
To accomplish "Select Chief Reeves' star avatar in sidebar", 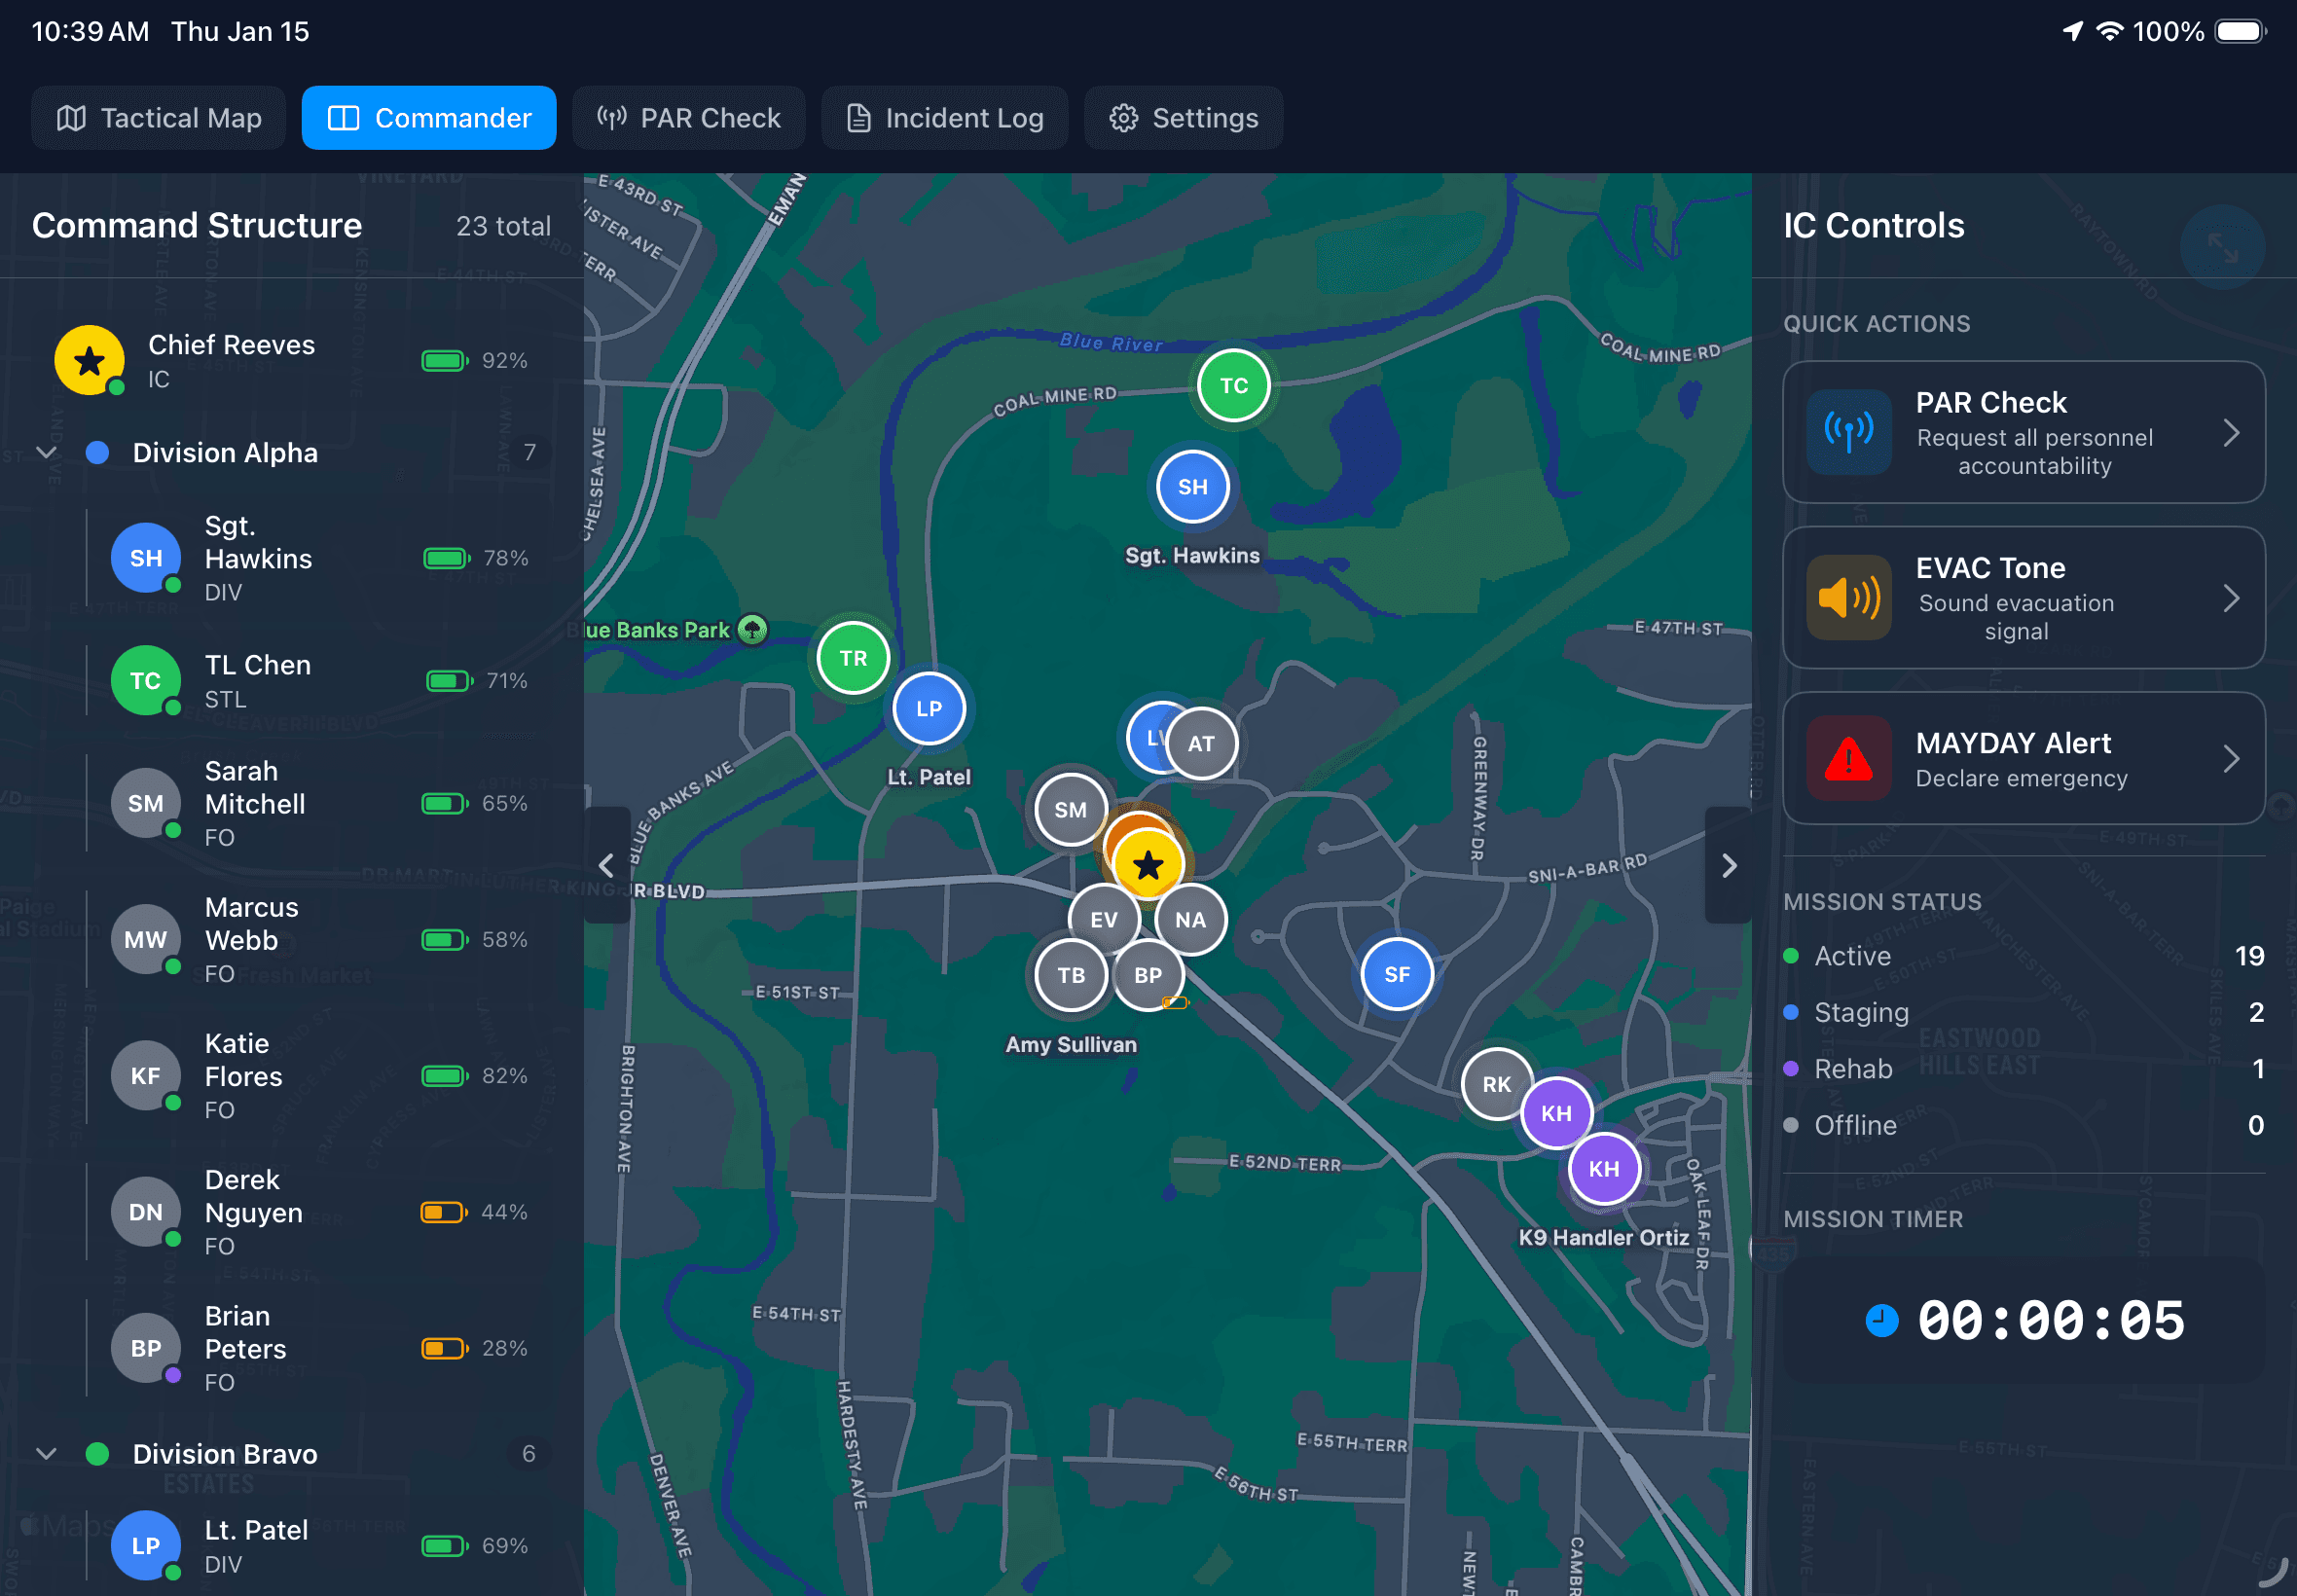I will pos(89,360).
